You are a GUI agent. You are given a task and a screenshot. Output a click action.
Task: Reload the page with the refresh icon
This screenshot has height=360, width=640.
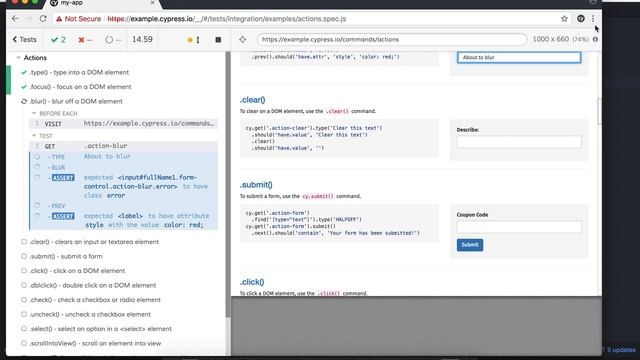coord(43,19)
